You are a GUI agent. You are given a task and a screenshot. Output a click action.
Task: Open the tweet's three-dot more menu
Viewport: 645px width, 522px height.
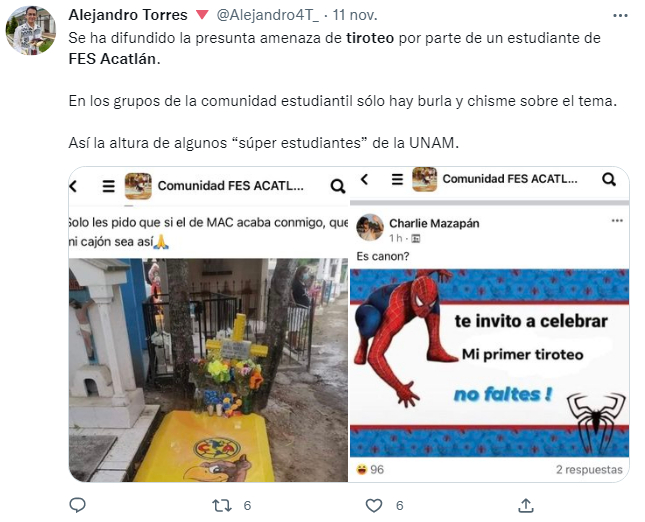(620, 16)
